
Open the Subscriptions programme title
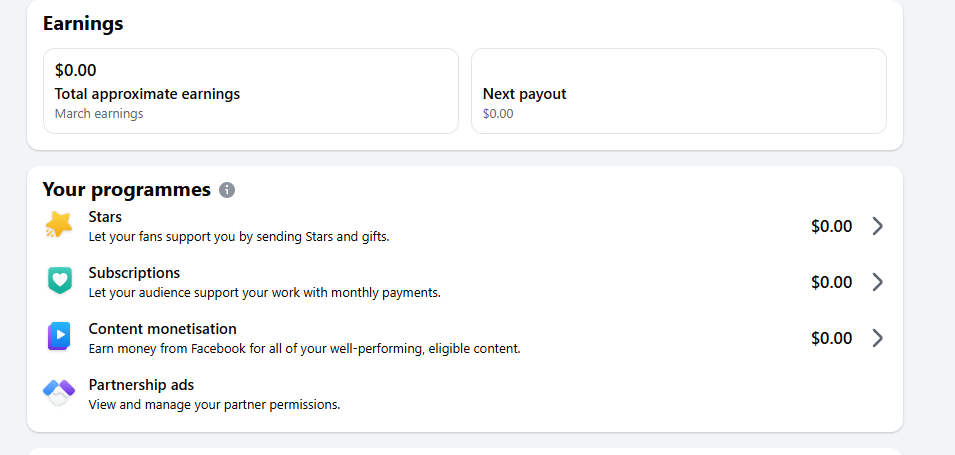(x=134, y=272)
